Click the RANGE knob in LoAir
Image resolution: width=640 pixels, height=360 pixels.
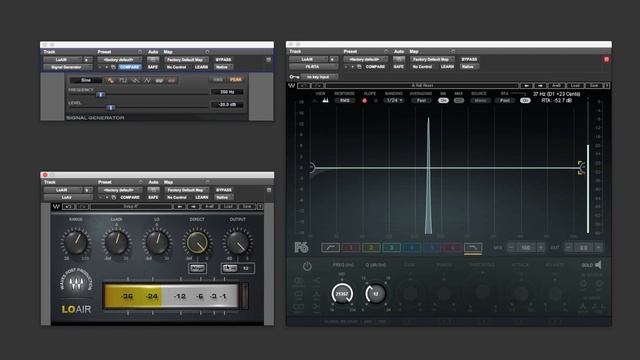[76, 242]
